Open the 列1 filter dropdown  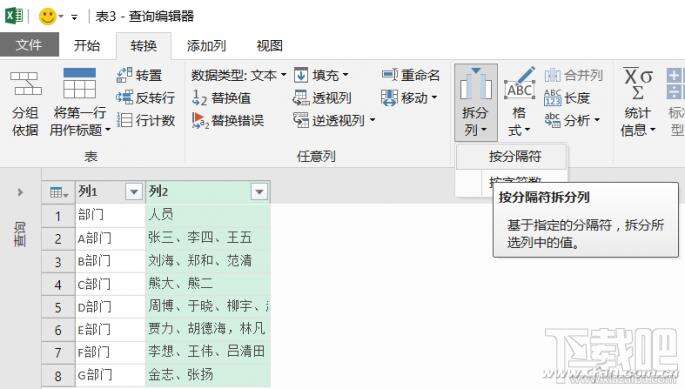pos(134,191)
